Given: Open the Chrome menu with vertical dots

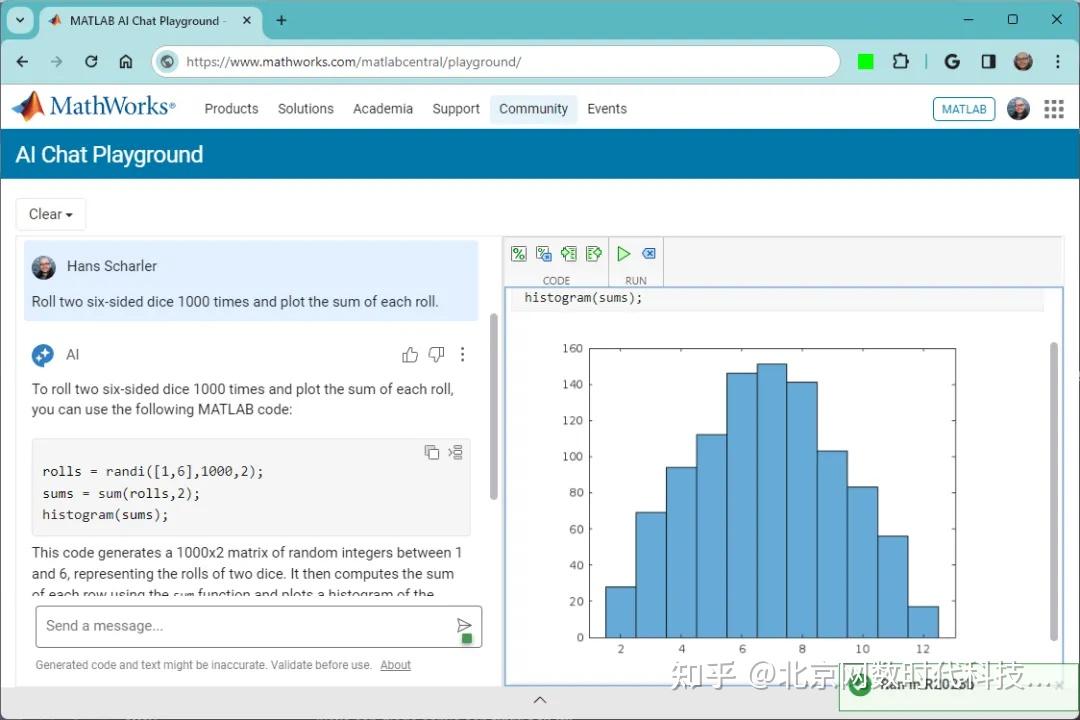Looking at the screenshot, I should tap(1058, 61).
